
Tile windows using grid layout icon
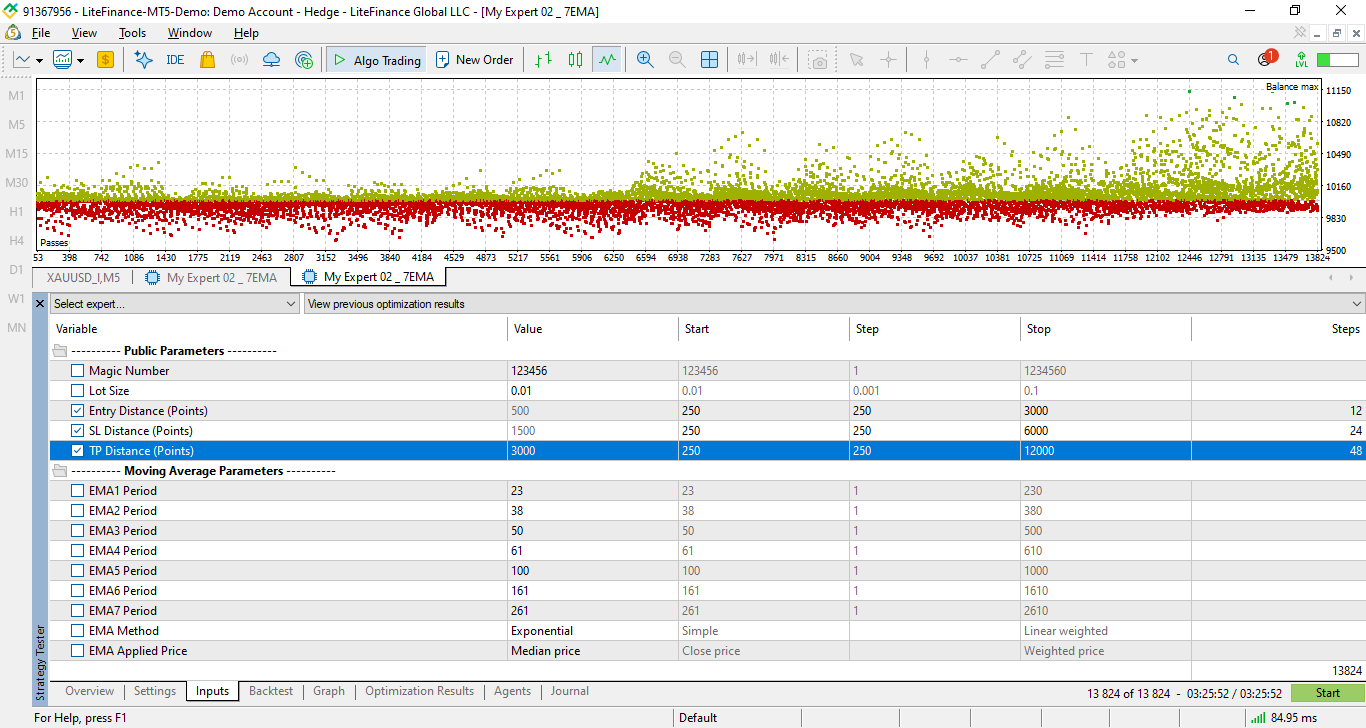point(709,60)
